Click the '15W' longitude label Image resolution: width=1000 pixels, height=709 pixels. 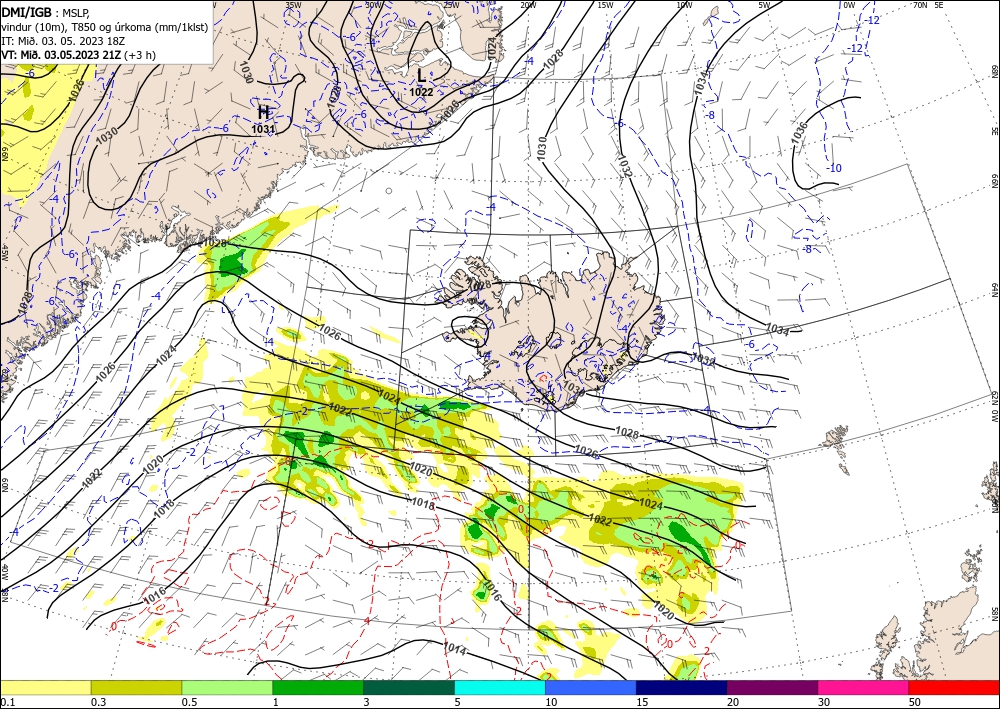(x=606, y=5)
